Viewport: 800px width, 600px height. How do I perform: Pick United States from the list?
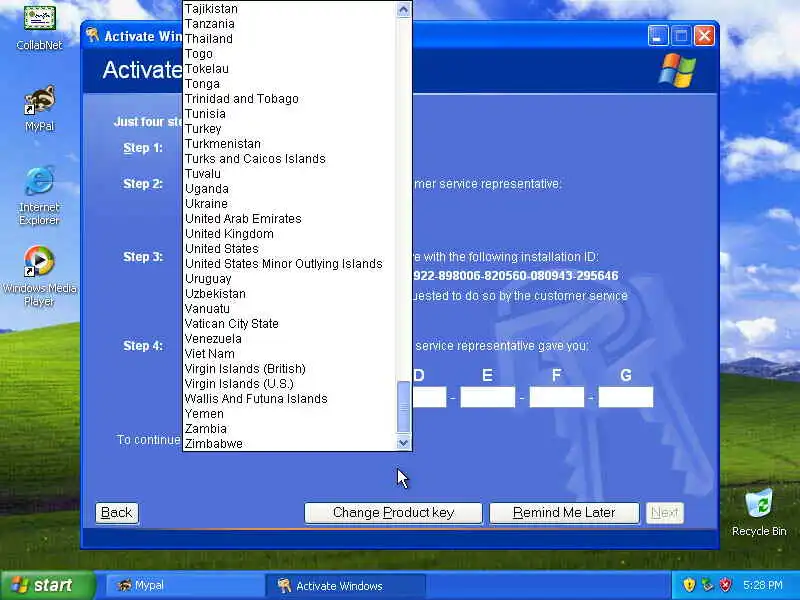(x=289, y=249)
